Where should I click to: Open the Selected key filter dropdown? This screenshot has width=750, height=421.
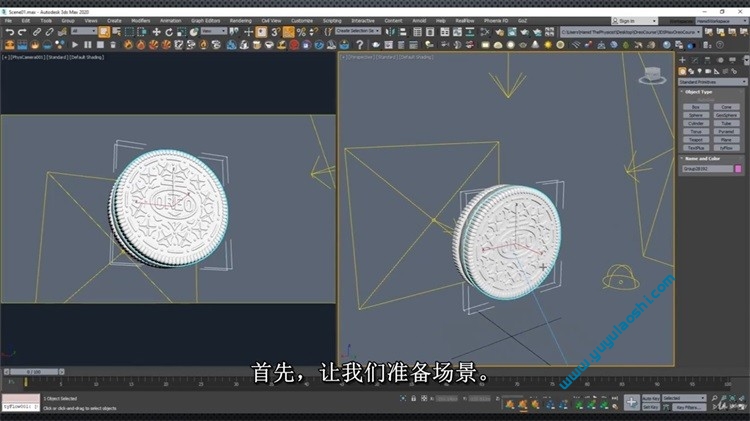[684, 398]
